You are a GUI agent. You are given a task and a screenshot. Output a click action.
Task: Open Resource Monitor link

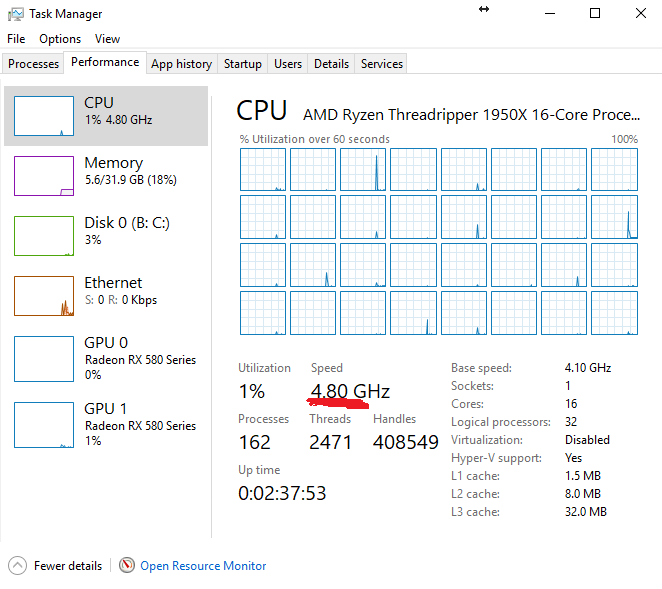pyautogui.click(x=203, y=566)
